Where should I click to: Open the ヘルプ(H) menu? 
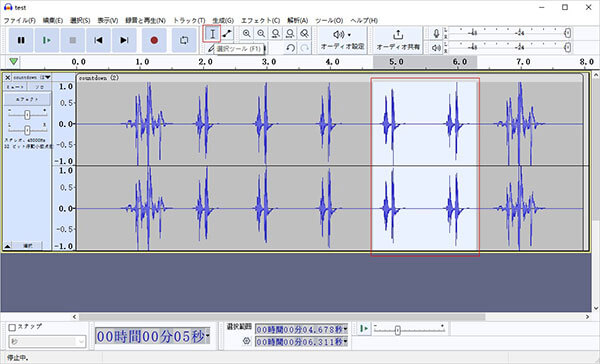click(364, 20)
